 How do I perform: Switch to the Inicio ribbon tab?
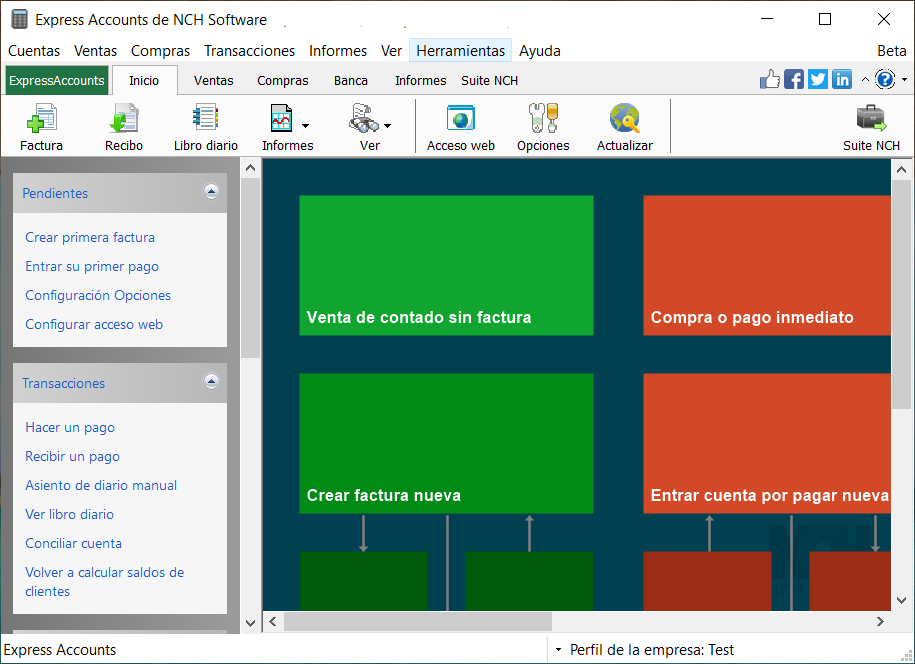pos(144,81)
